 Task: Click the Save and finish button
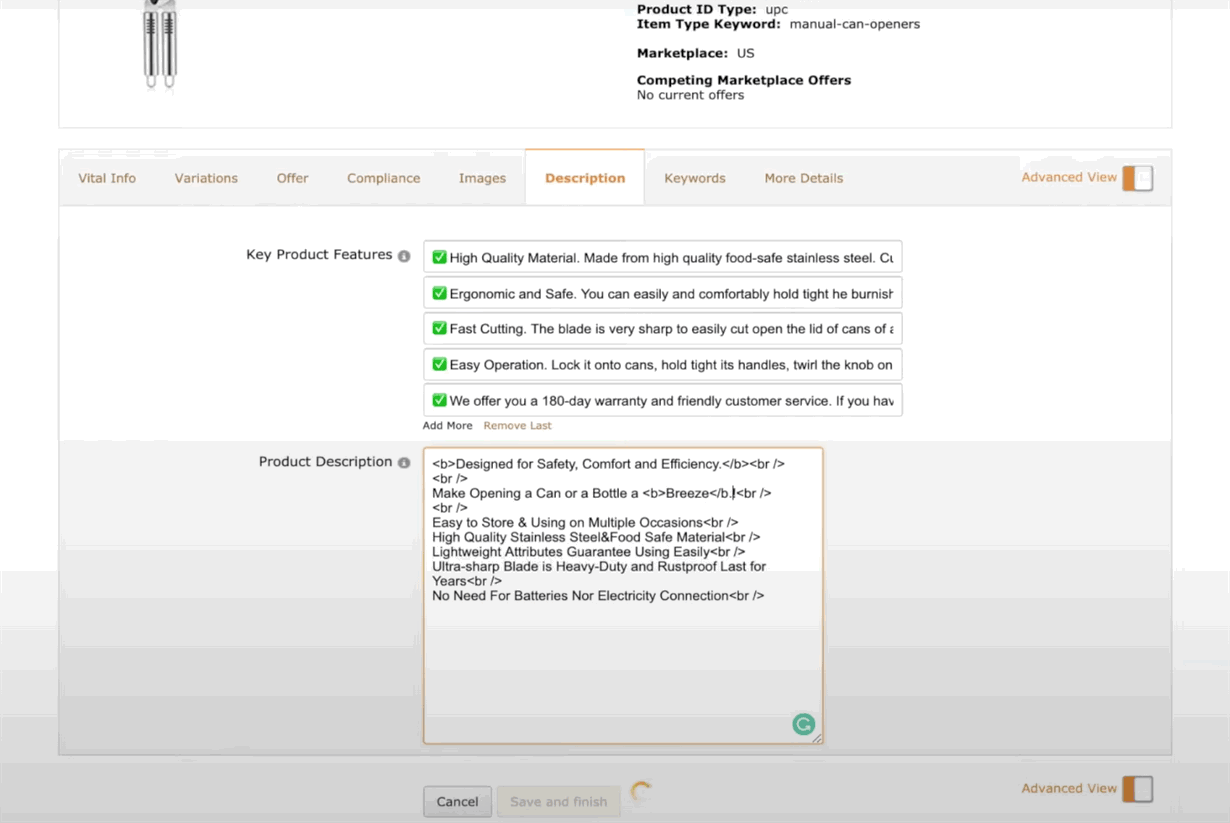click(558, 801)
